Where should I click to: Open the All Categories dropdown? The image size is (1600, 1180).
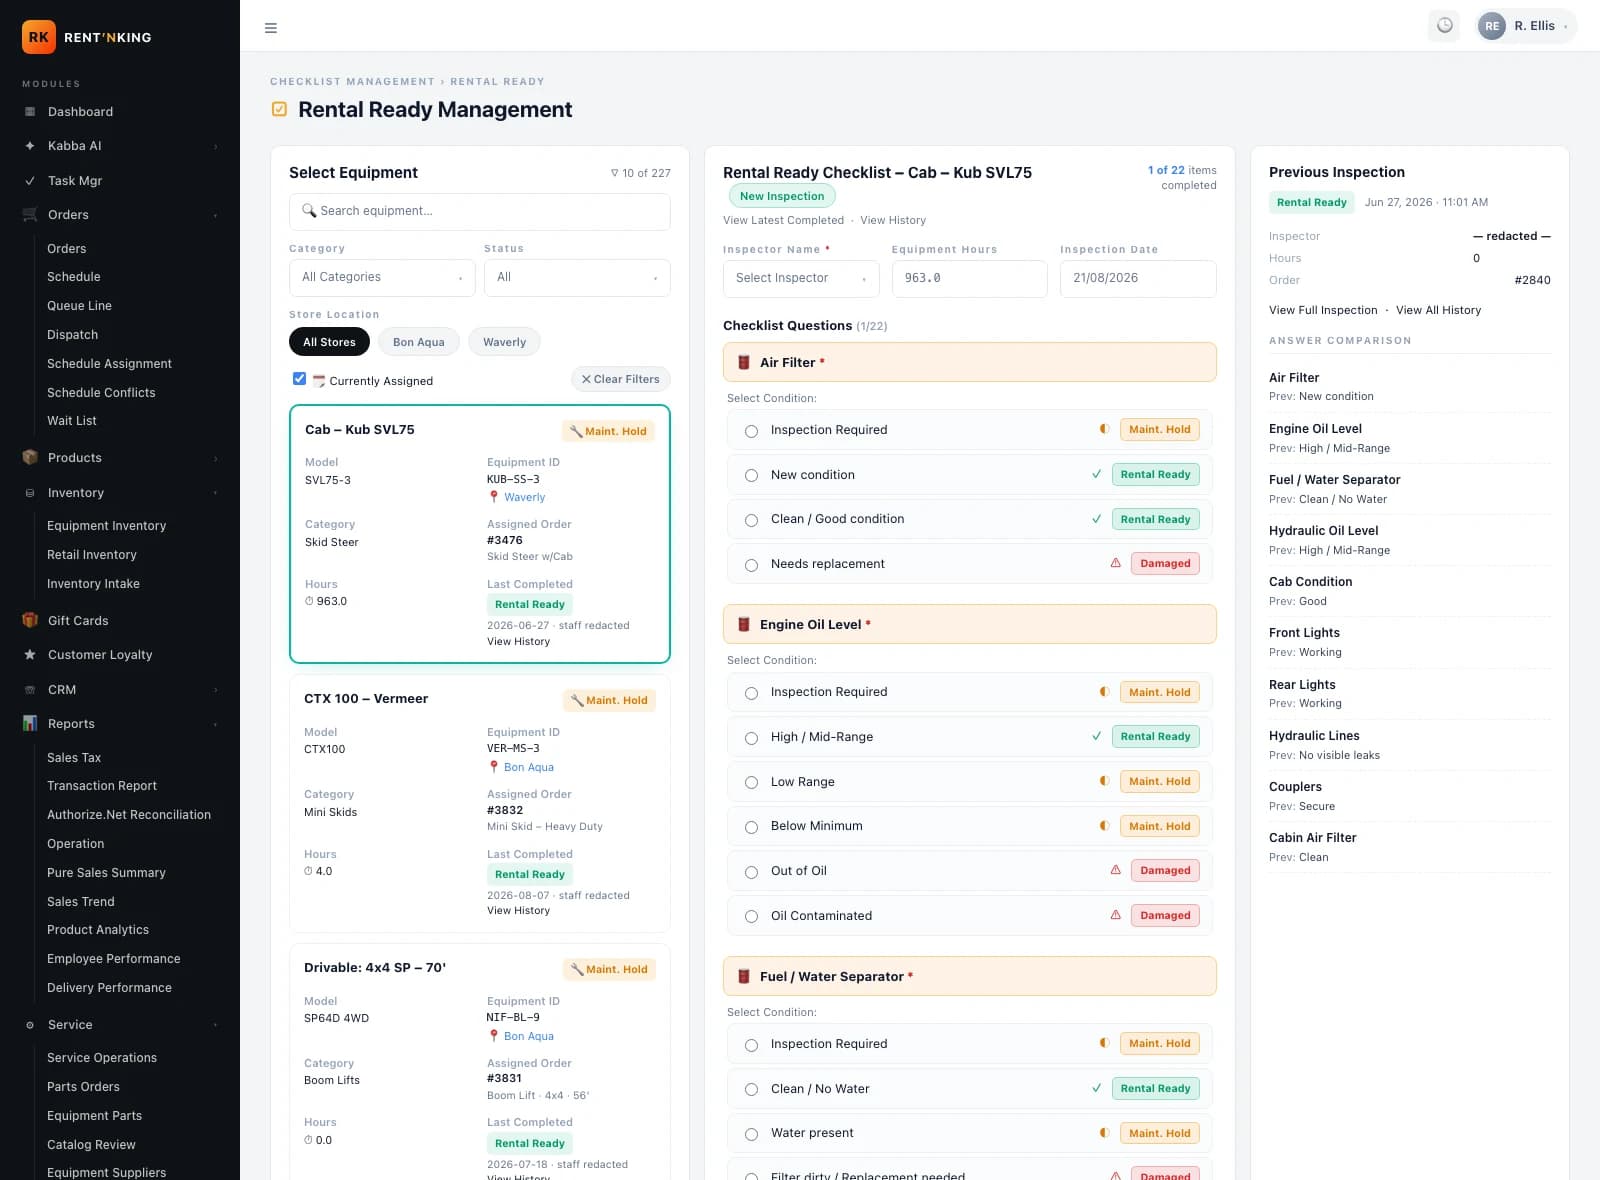coord(382,278)
